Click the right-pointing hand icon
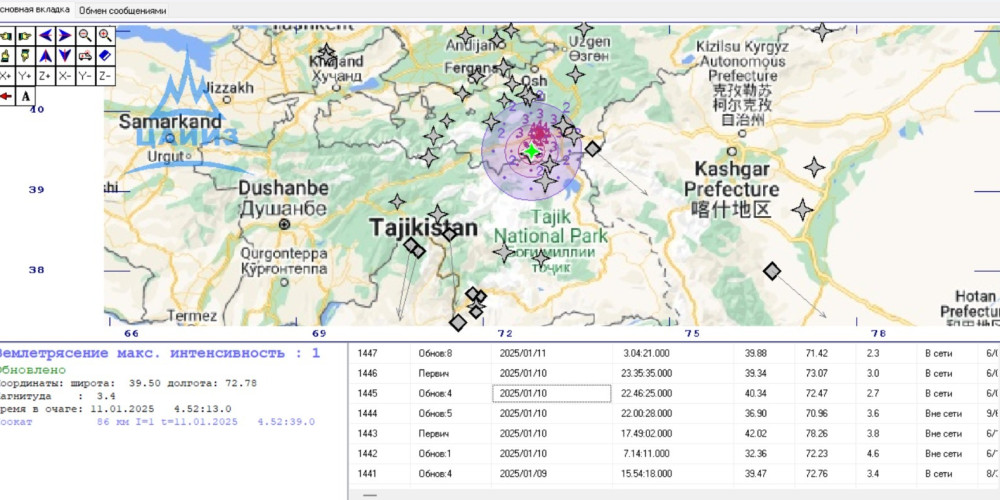Screen dimensions: 1000x500 coord(25,36)
